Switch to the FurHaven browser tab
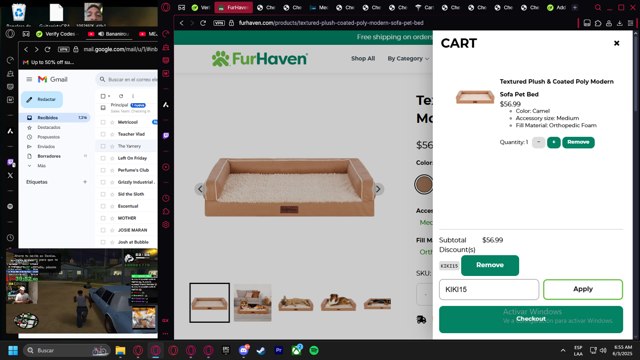This screenshot has height=360, width=640. coord(233,7)
